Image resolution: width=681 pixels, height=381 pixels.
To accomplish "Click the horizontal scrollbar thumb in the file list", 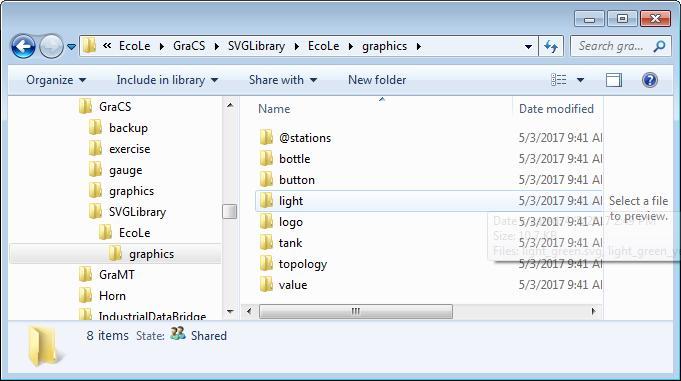I will click(356, 311).
